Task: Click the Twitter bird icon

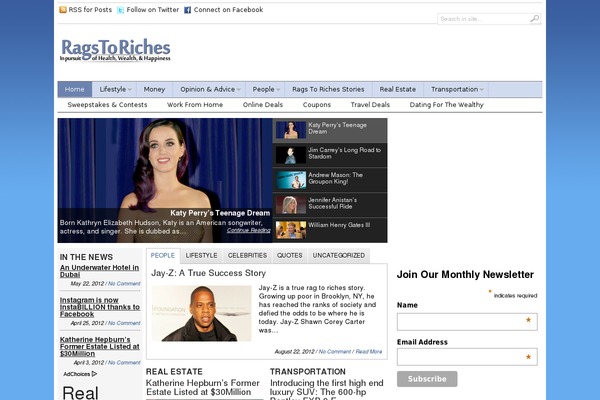Action: coord(120,10)
